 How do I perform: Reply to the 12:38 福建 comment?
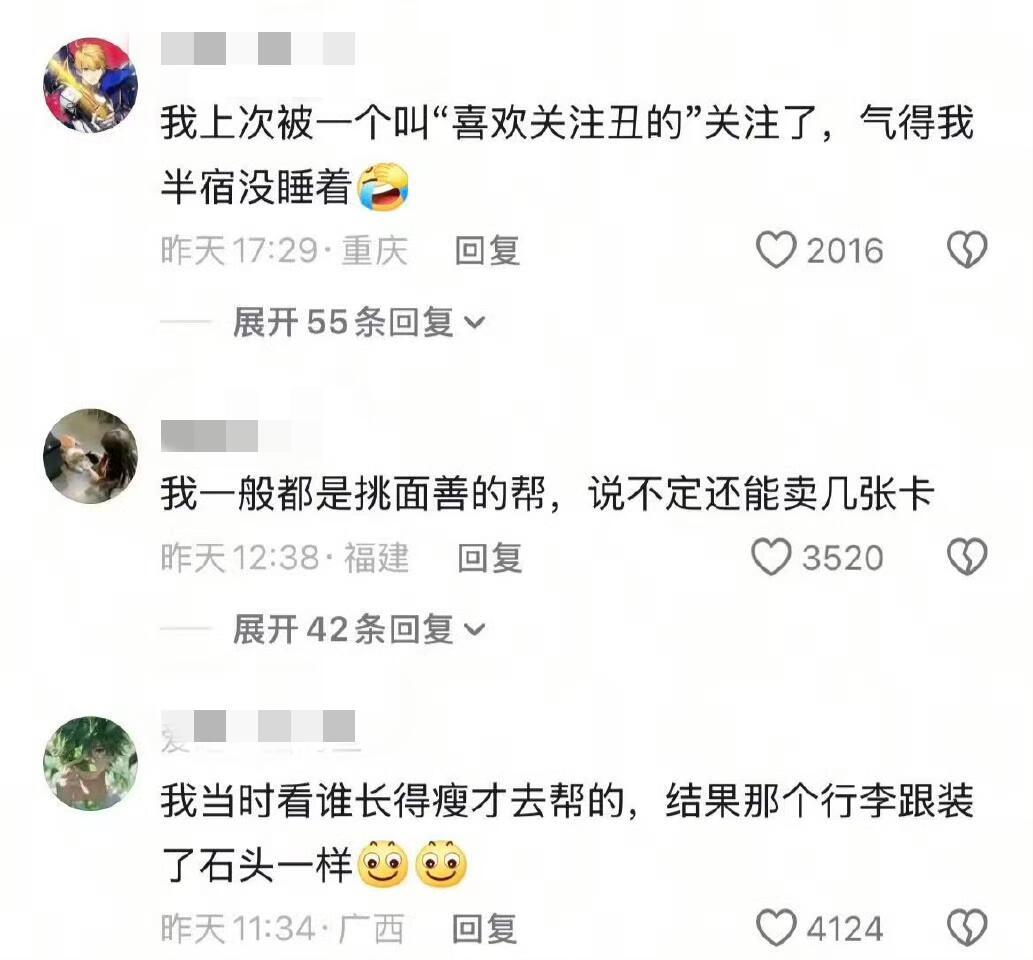489,558
